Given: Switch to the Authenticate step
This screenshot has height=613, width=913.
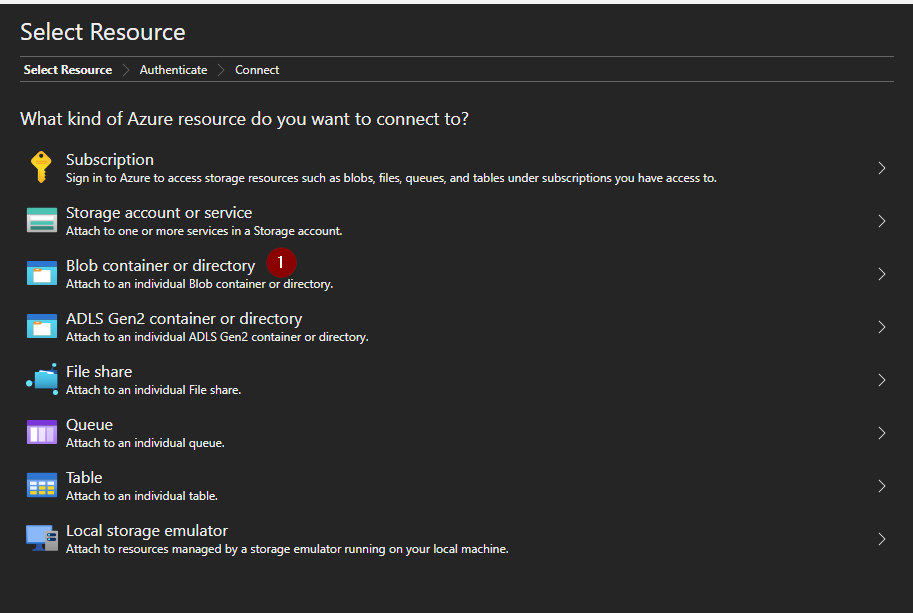Looking at the screenshot, I should pyautogui.click(x=172, y=69).
